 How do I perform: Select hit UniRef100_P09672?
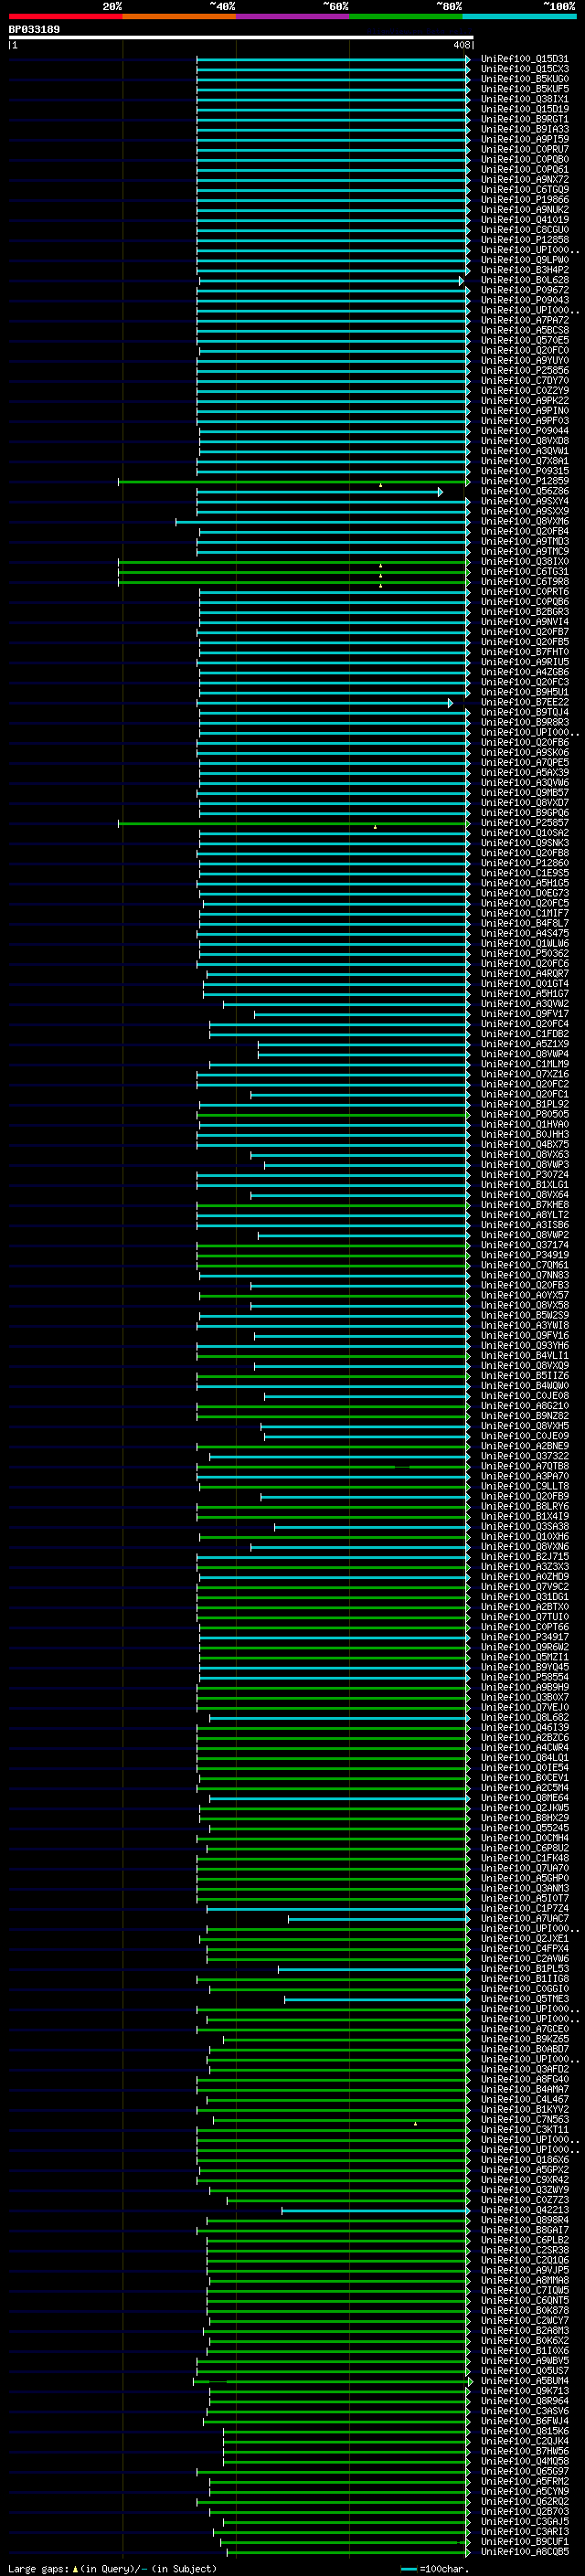(524, 290)
